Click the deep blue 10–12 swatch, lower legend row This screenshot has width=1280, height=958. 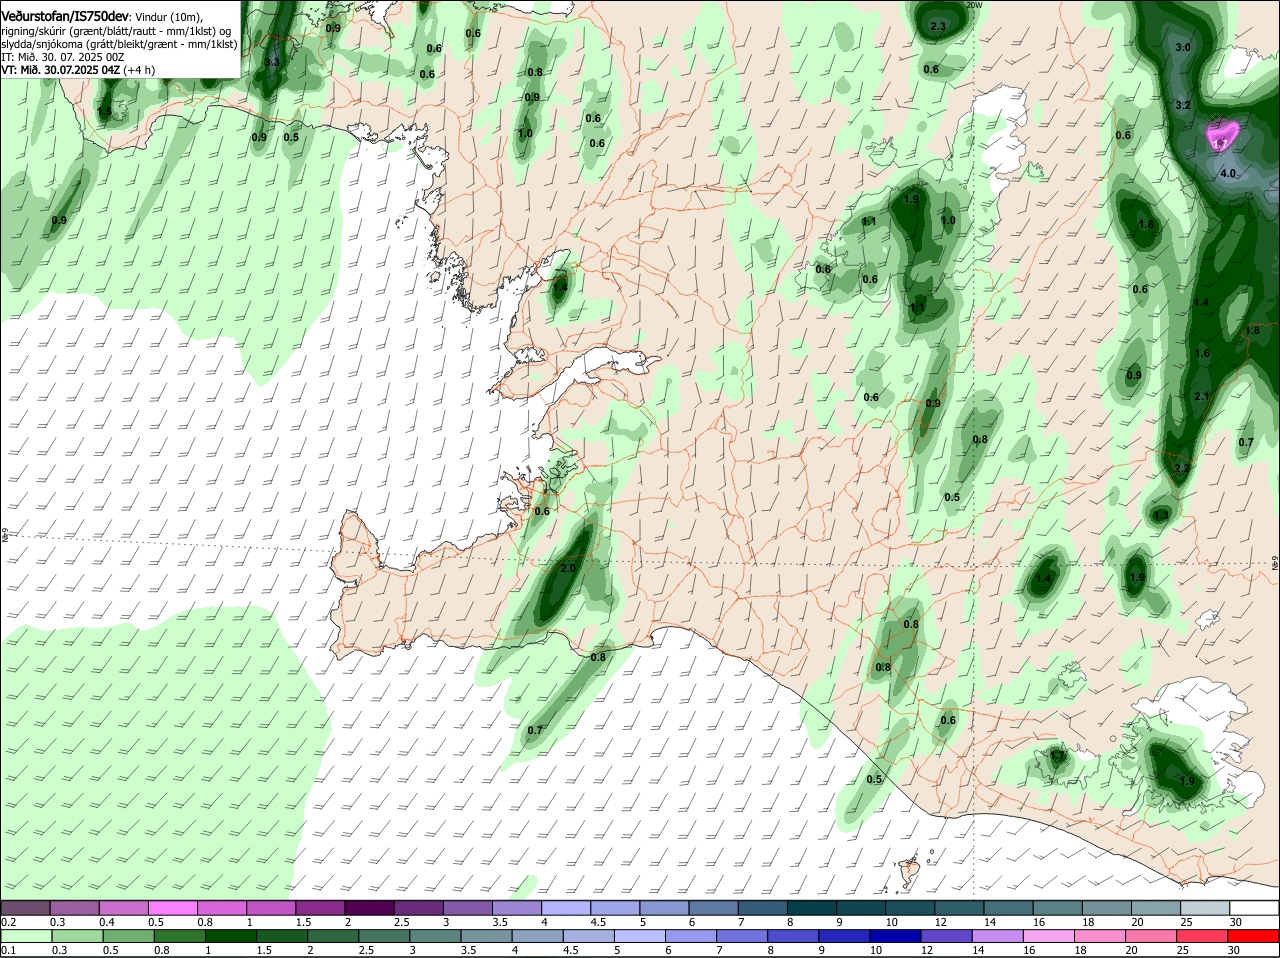[x=897, y=936]
